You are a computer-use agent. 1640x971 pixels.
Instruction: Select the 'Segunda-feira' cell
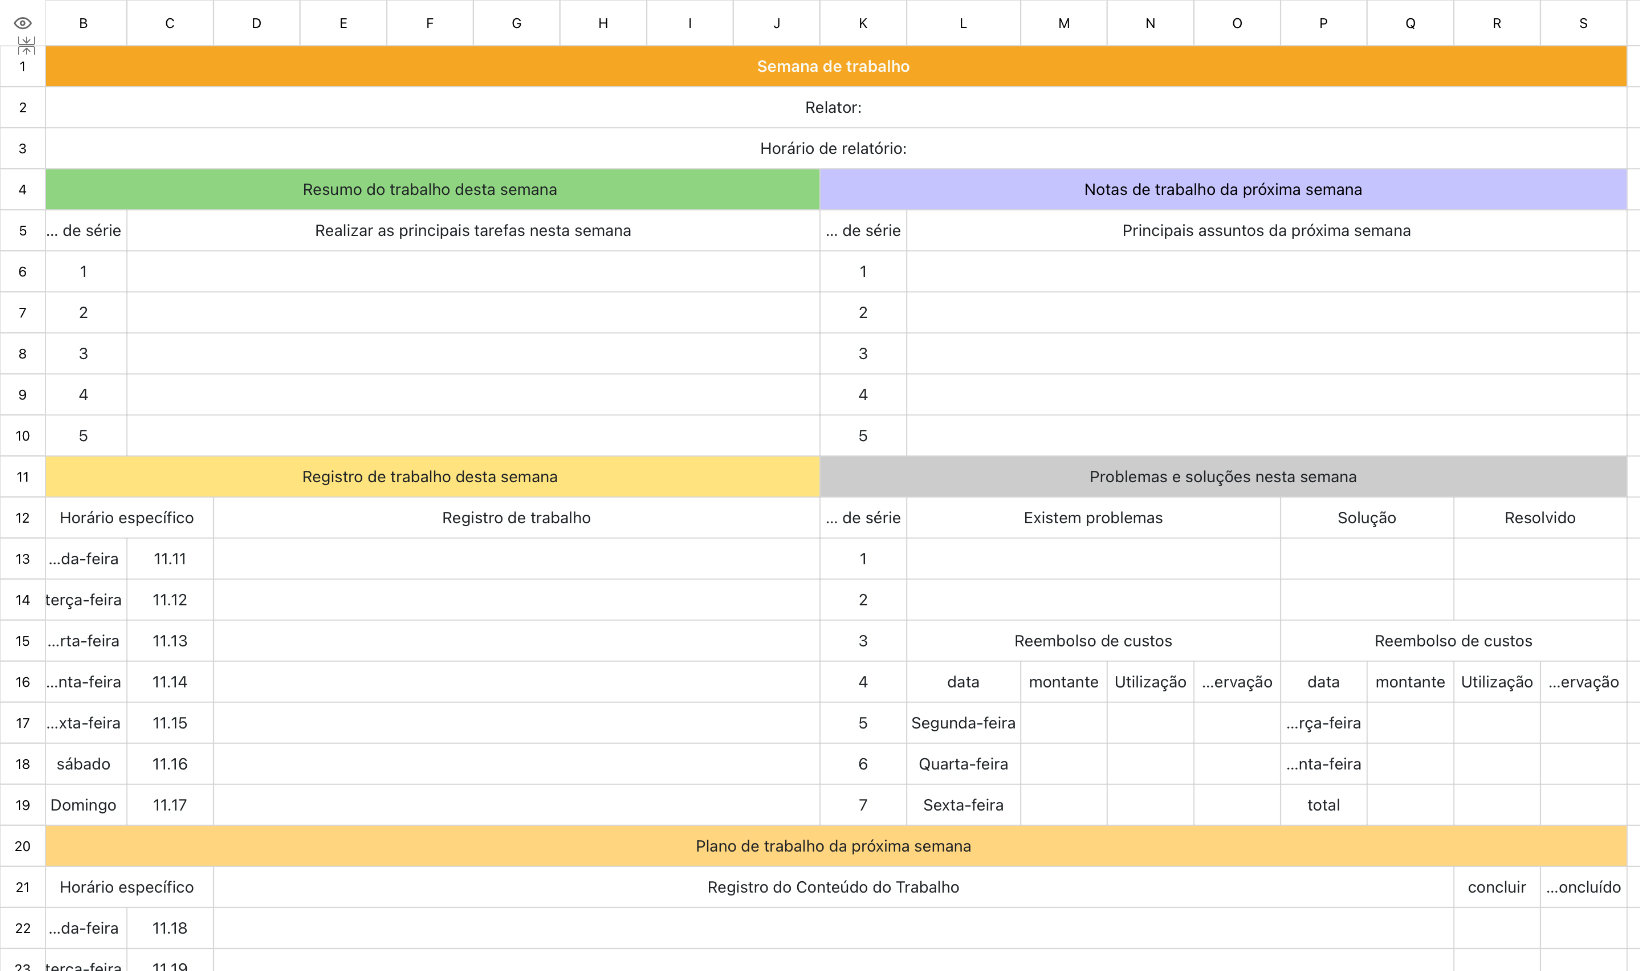pos(963,723)
